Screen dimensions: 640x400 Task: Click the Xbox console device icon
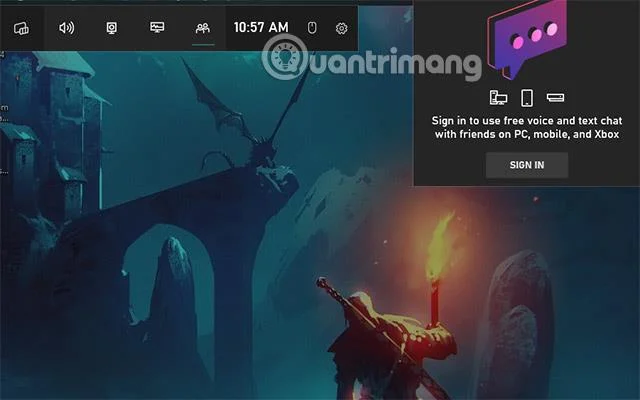pyautogui.click(x=556, y=98)
